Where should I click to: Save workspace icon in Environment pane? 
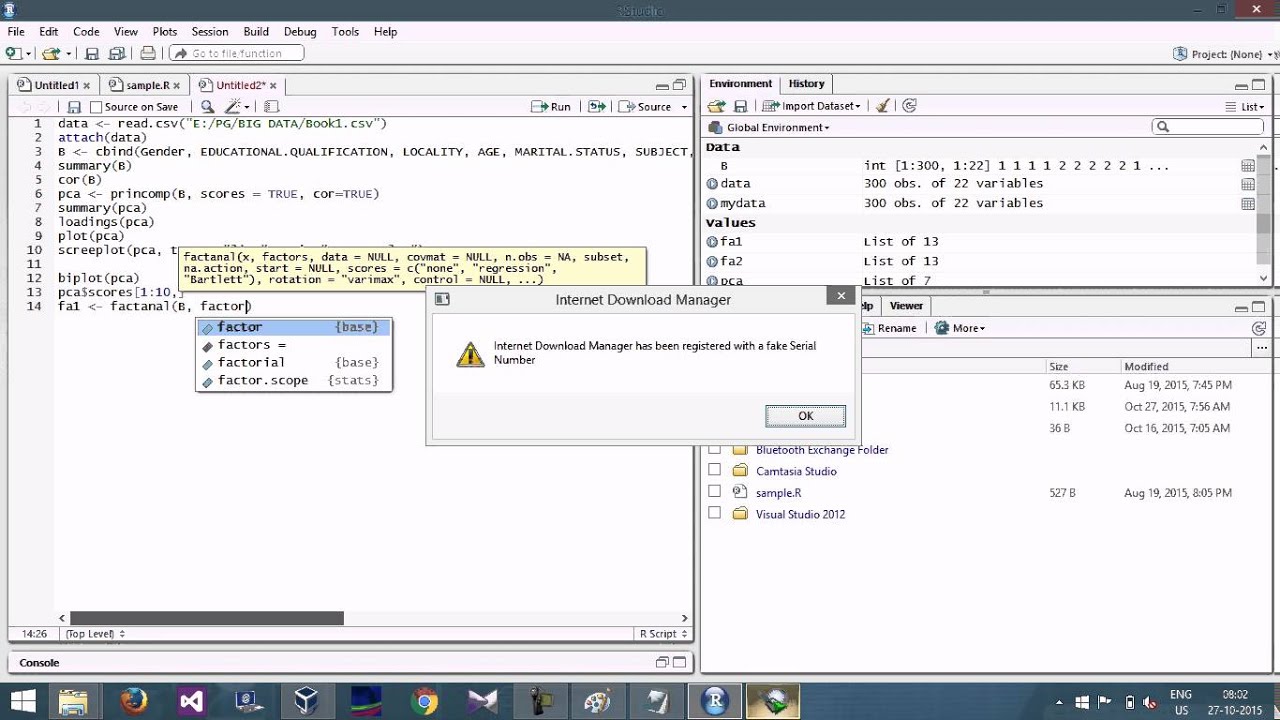coord(740,106)
